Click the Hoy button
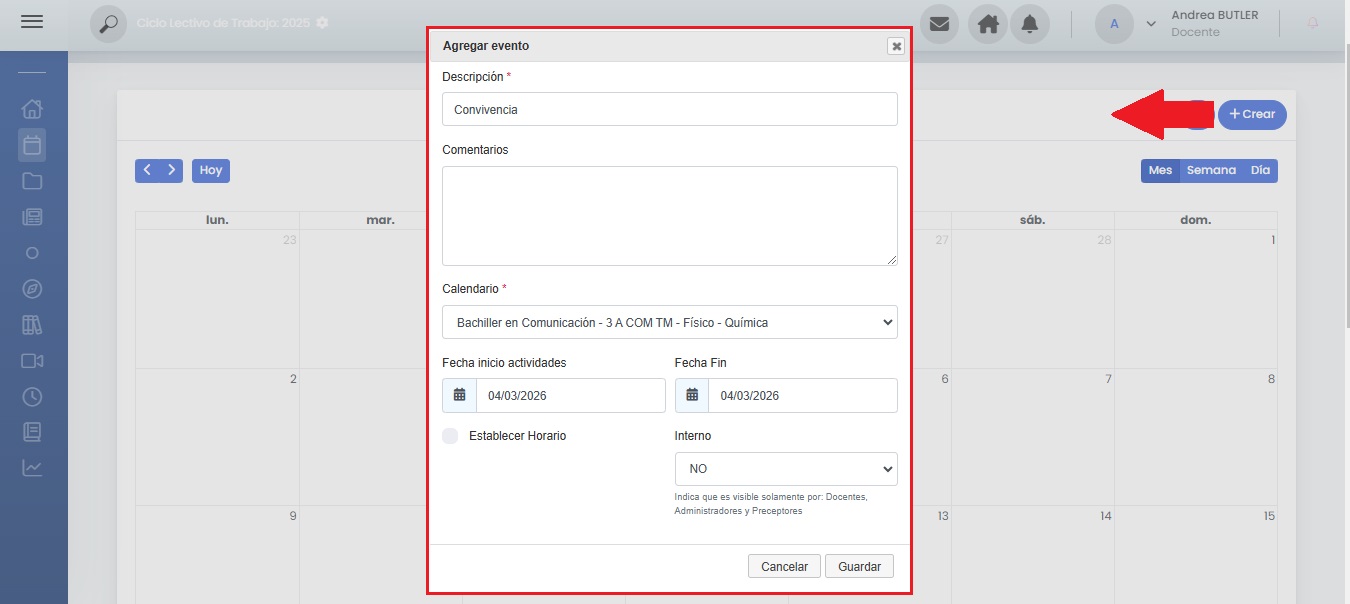 [x=211, y=170]
